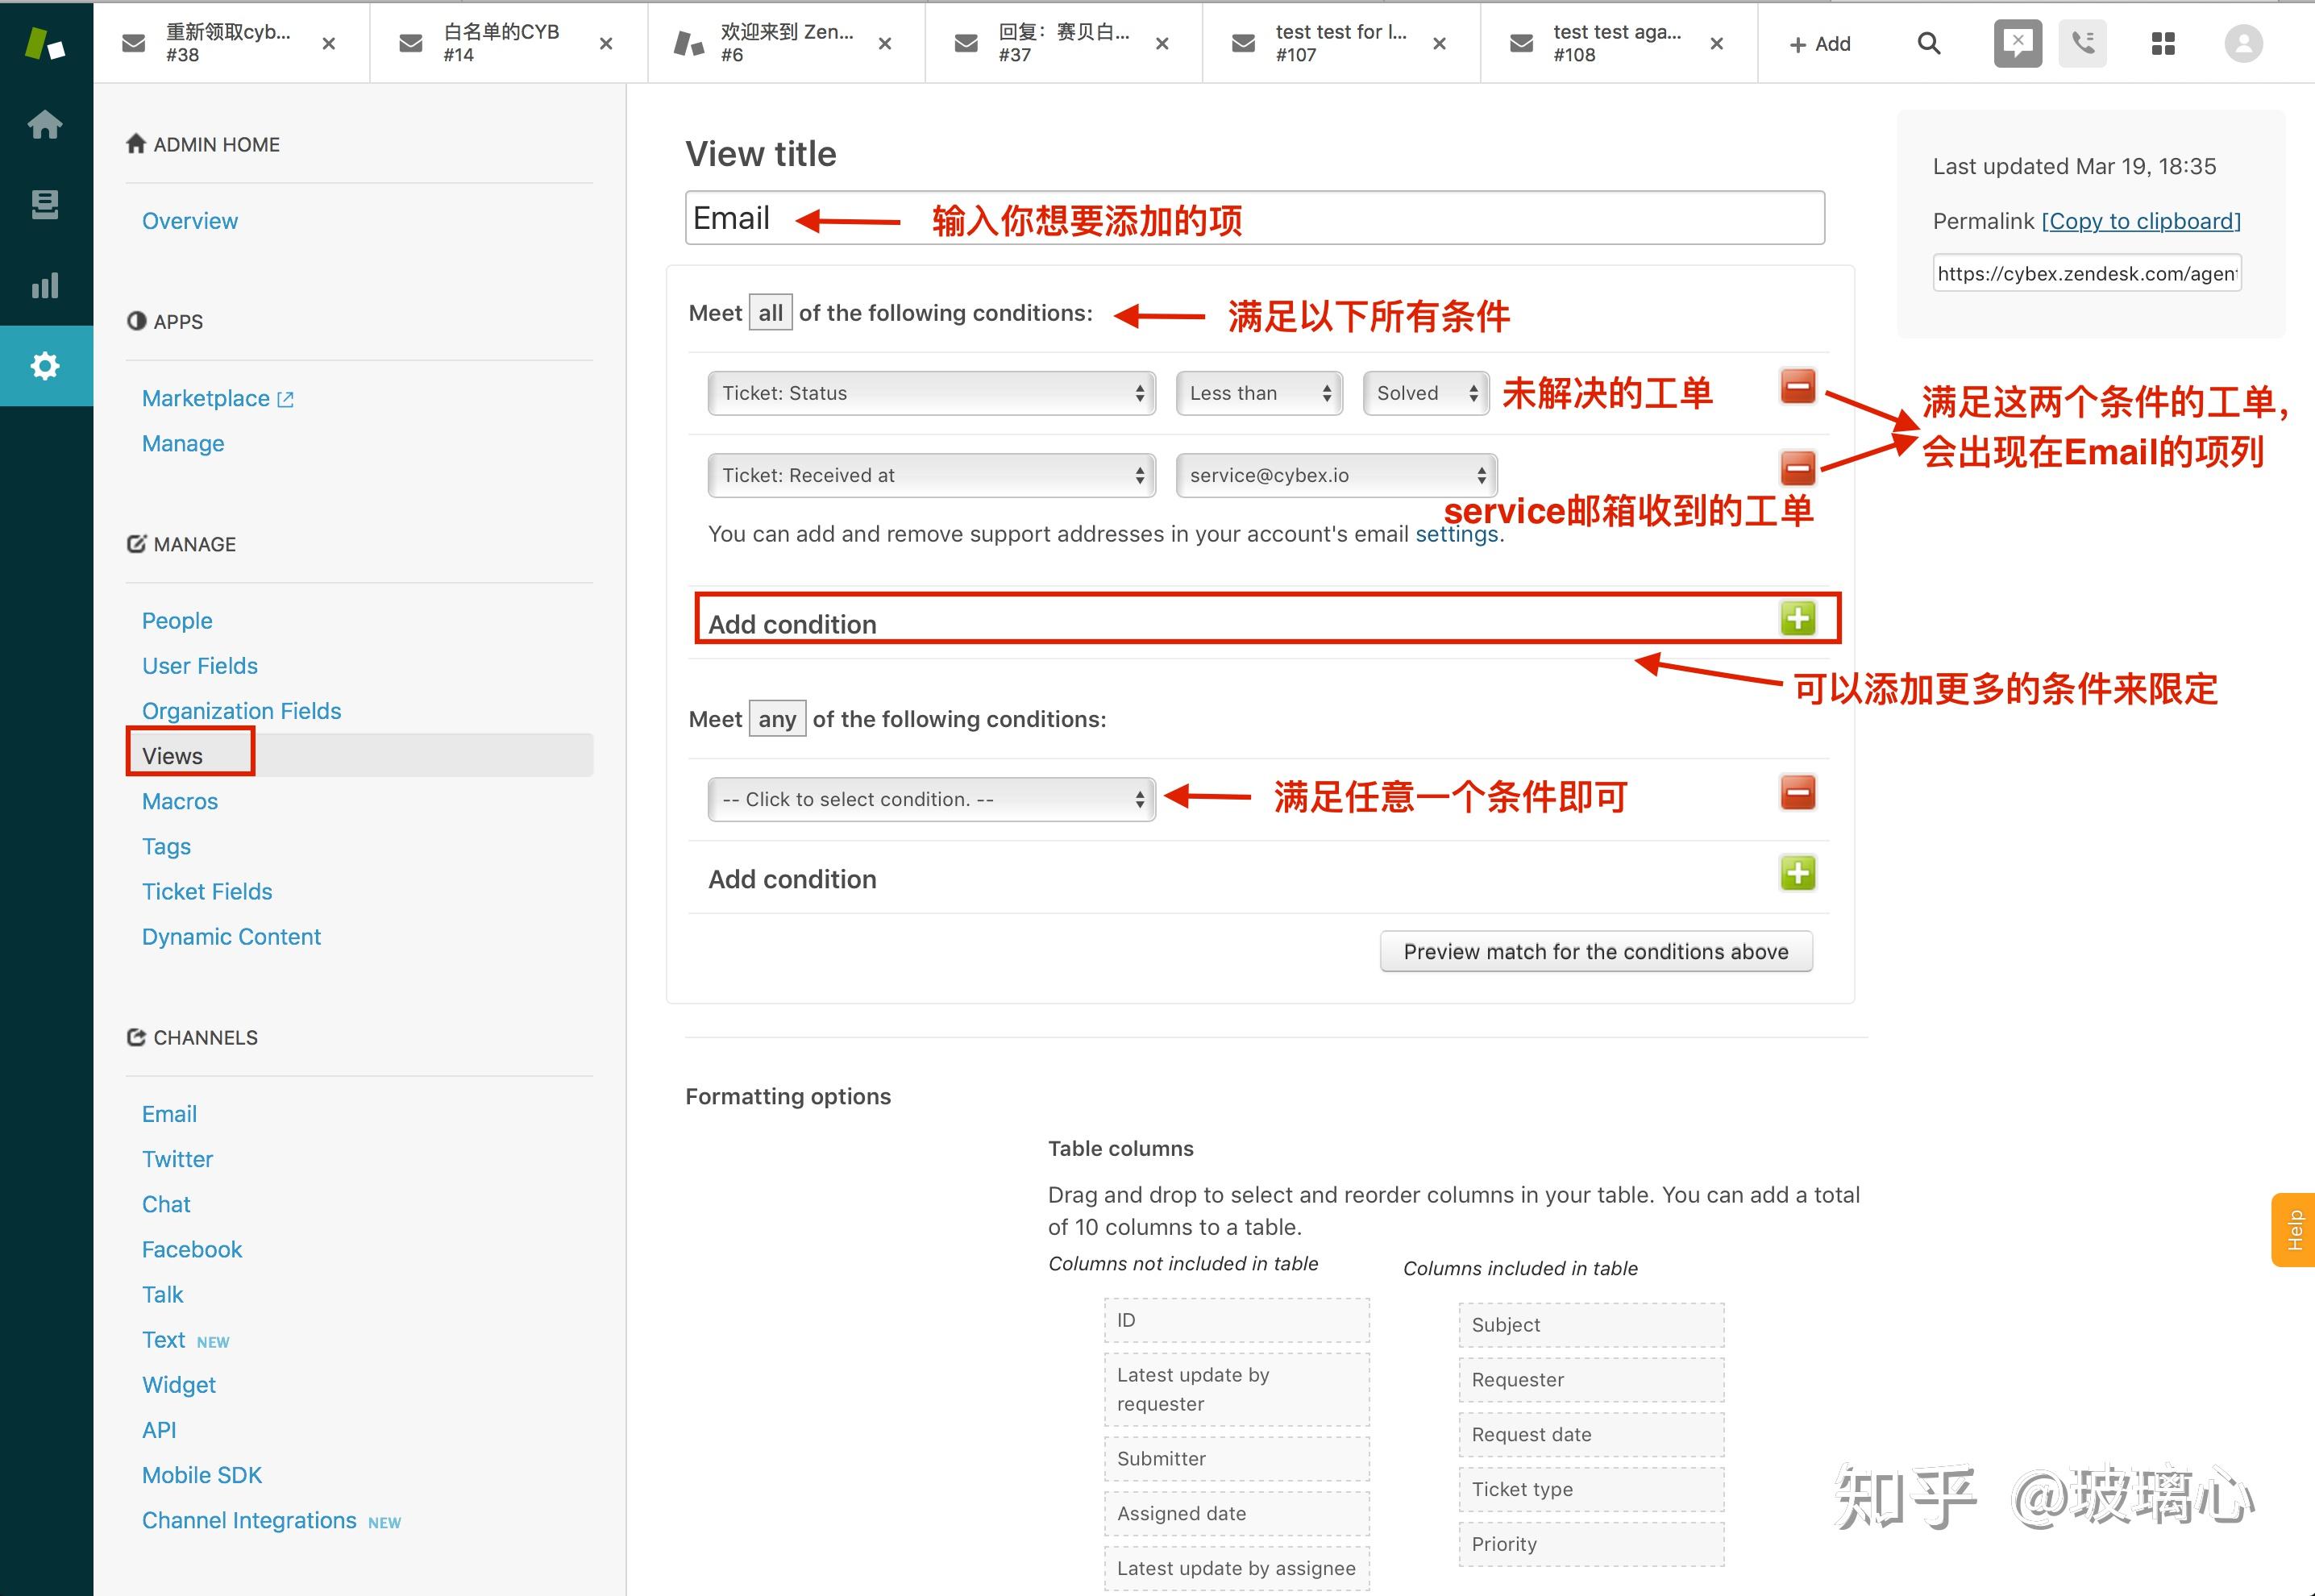Viewport: 2315px width, 1596px height.
Task: Remove the Ticket: Status condition with minus icon
Action: [x=1797, y=388]
